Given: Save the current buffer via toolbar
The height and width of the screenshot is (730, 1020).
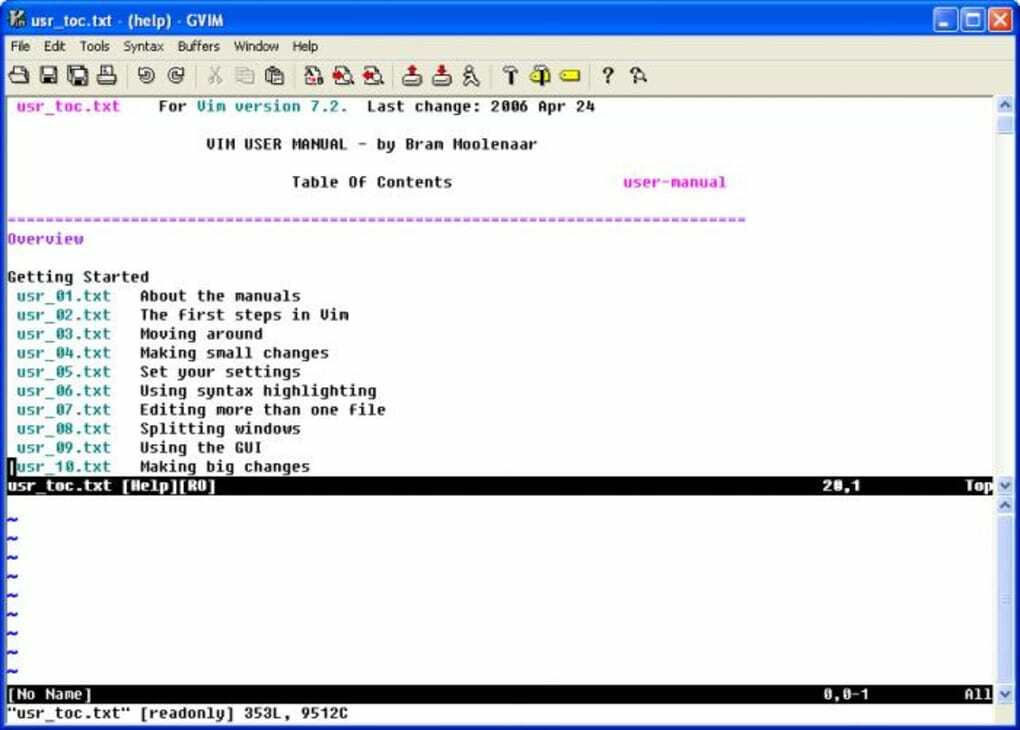Looking at the screenshot, I should pos(48,75).
